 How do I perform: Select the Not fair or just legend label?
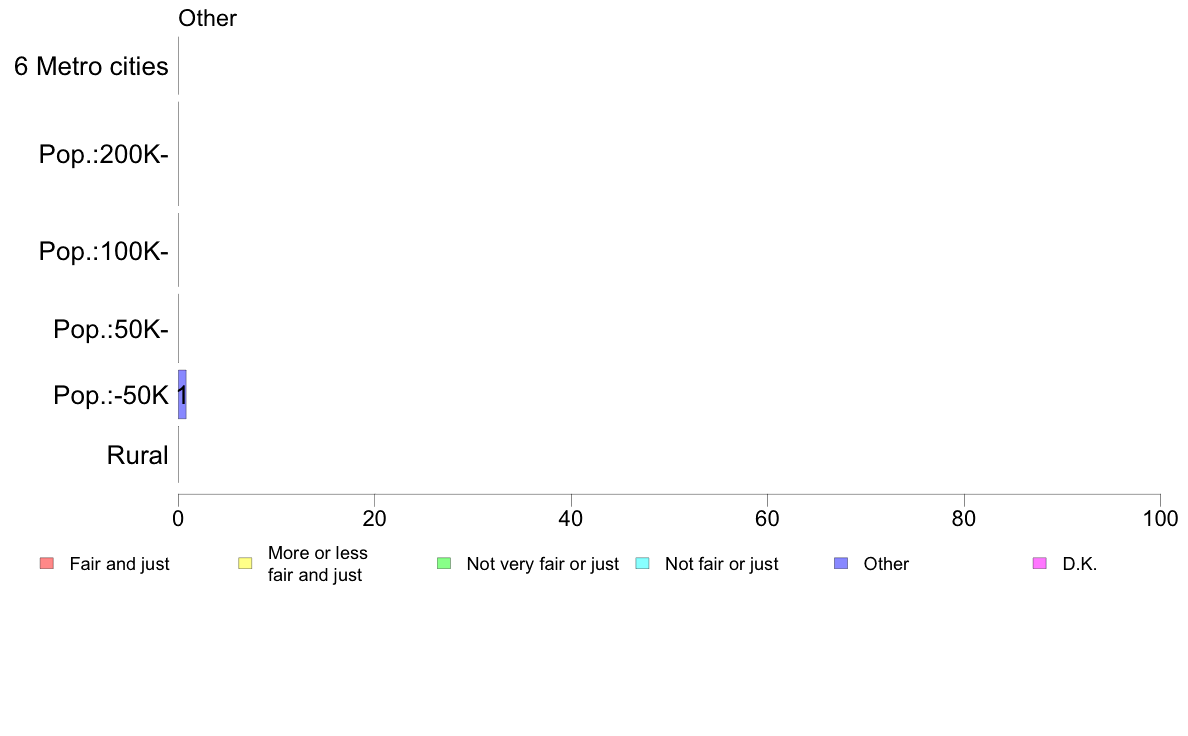721,564
